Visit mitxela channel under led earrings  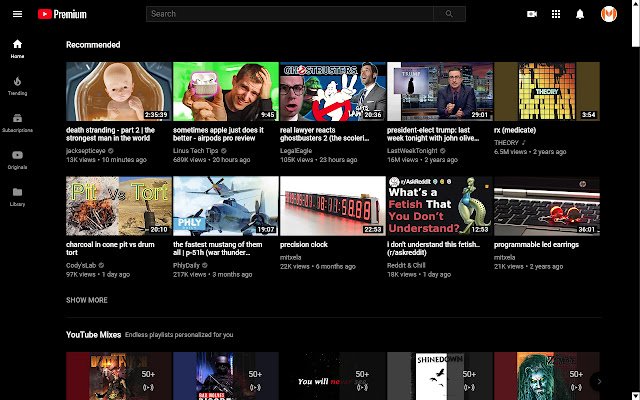pos(504,258)
